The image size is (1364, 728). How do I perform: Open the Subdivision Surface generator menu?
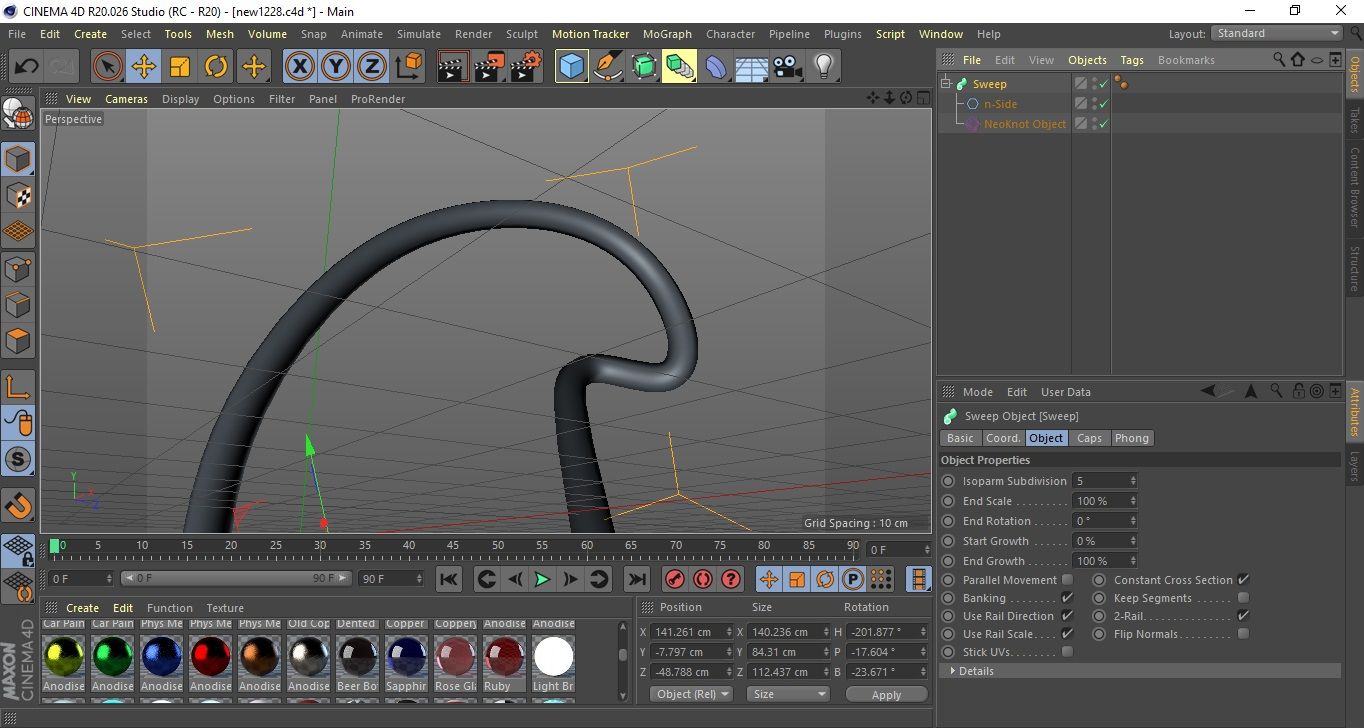point(643,67)
